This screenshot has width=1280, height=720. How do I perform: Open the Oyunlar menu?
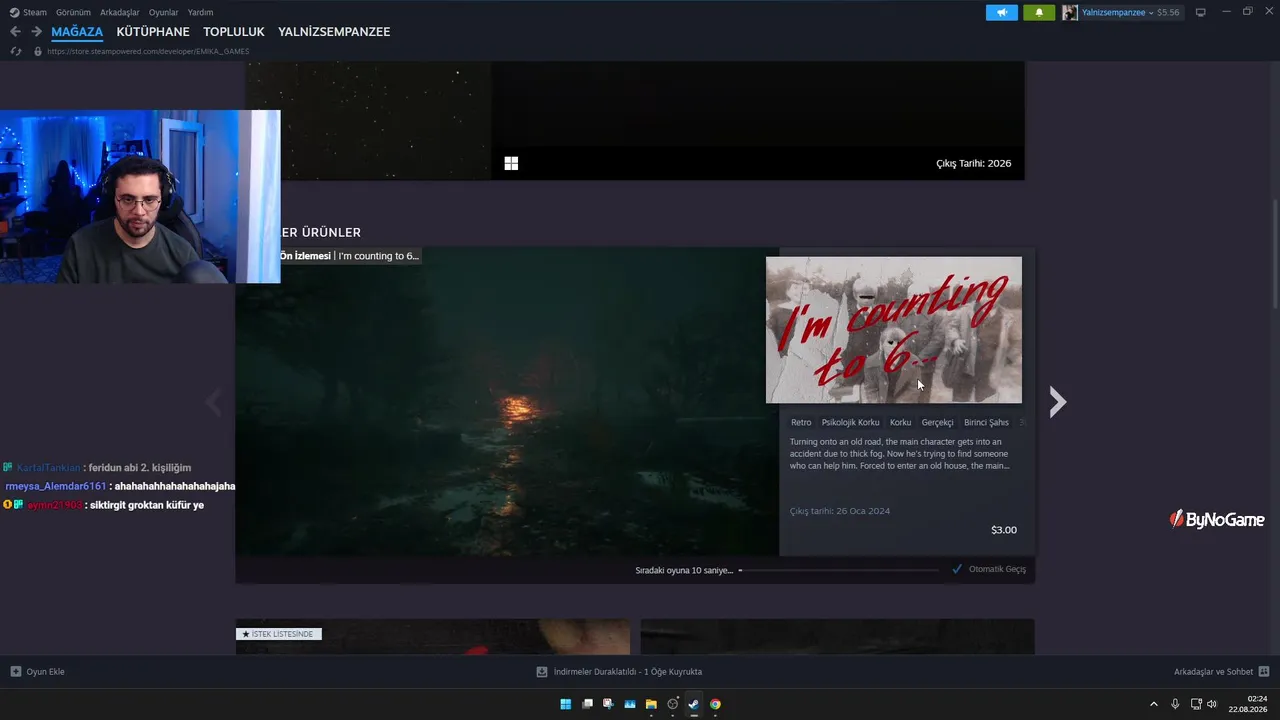pyautogui.click(x=164, y=13)
